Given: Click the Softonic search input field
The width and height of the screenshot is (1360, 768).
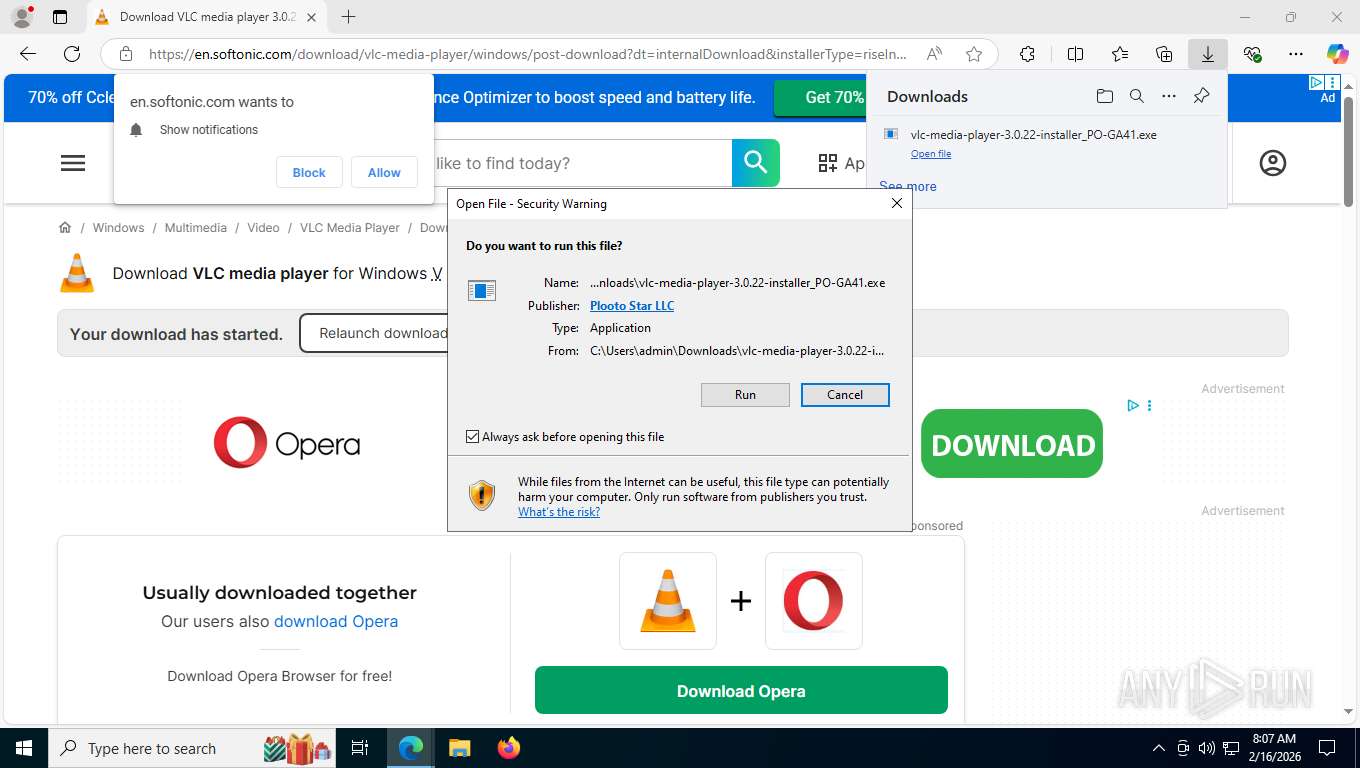Looking at the screenshot, I should (x=582, y=163).
